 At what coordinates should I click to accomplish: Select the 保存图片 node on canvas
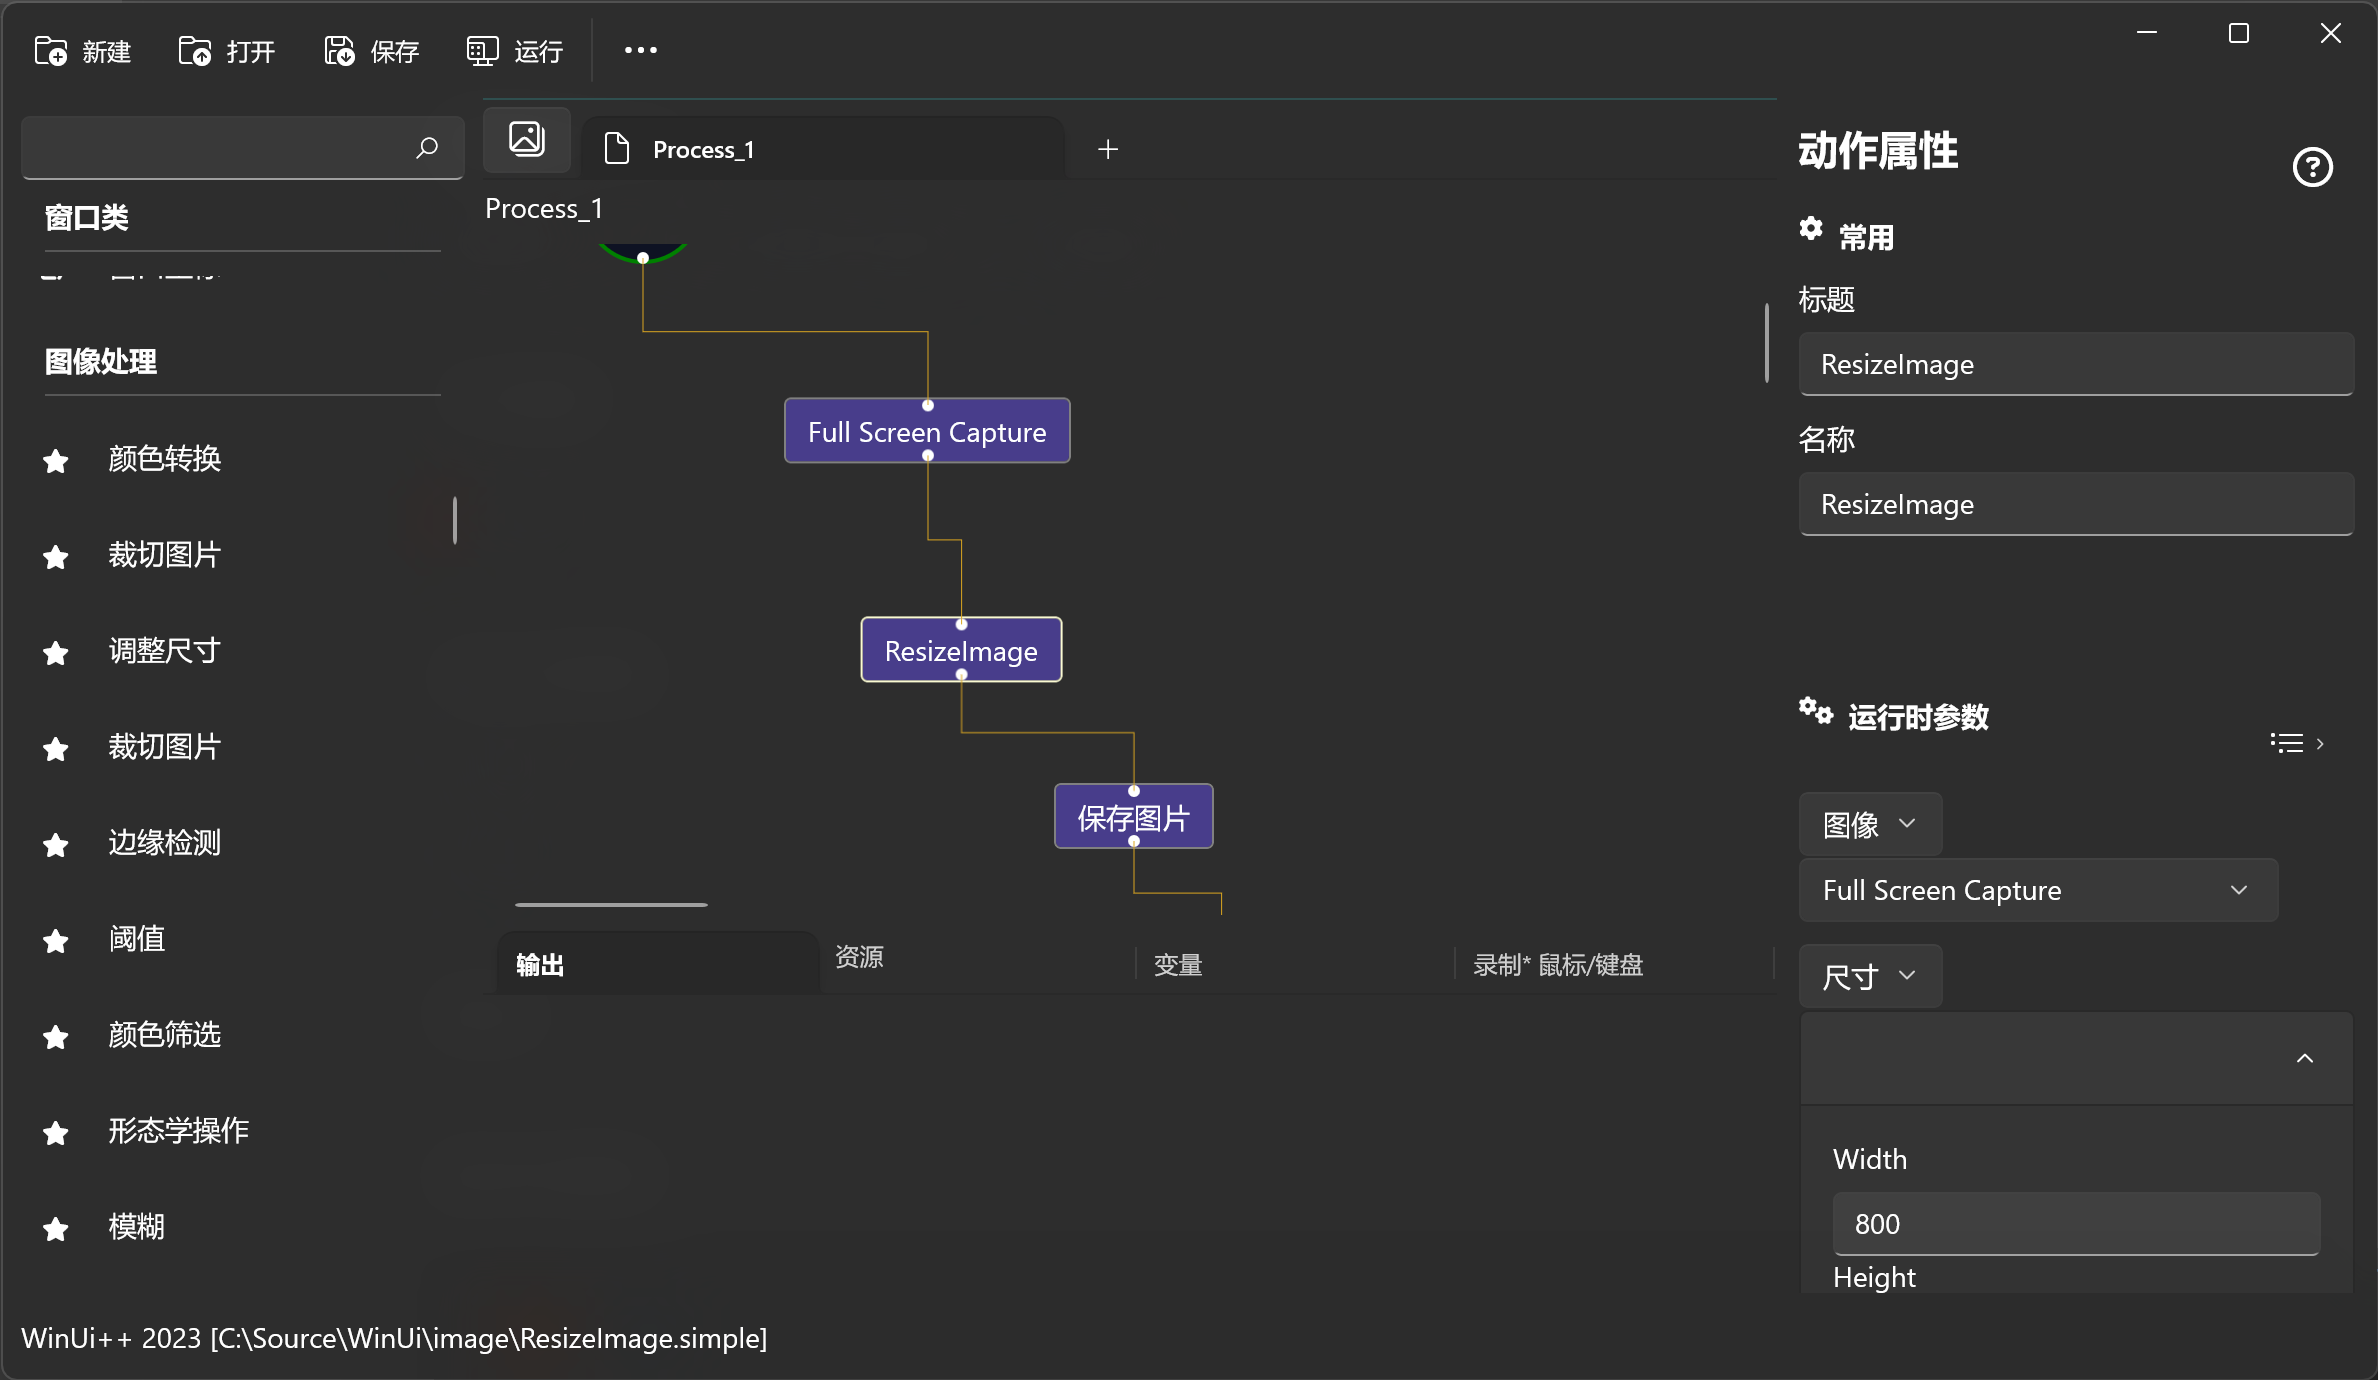pos(1133,817)
